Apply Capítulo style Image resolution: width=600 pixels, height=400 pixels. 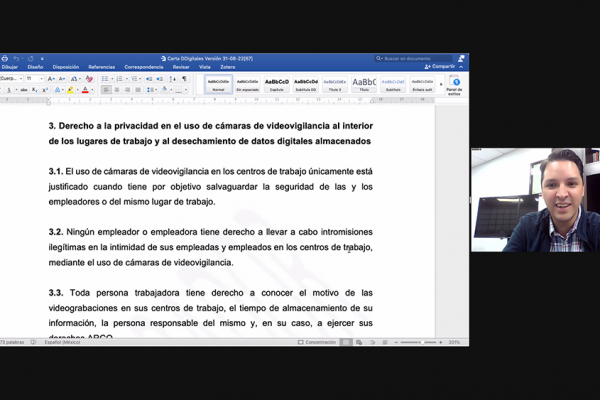point(277,85)
